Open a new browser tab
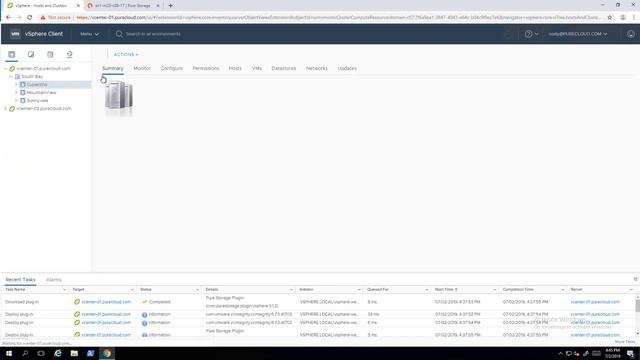 point(171,6)
